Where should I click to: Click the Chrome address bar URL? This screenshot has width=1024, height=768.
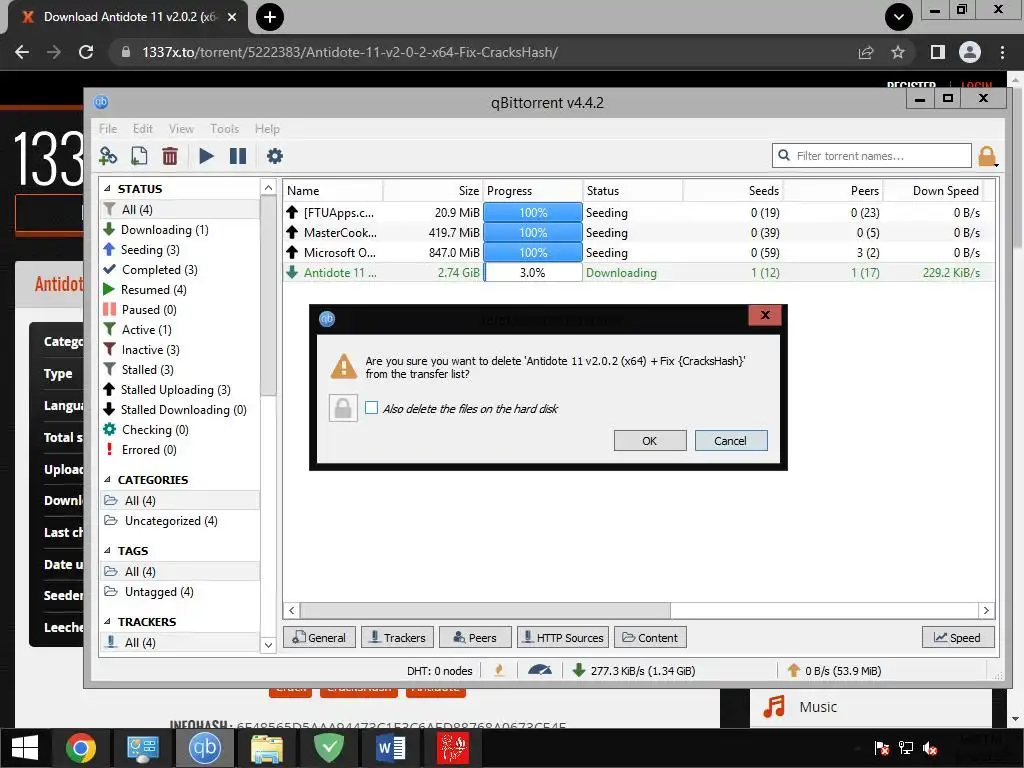coord(350,52)
